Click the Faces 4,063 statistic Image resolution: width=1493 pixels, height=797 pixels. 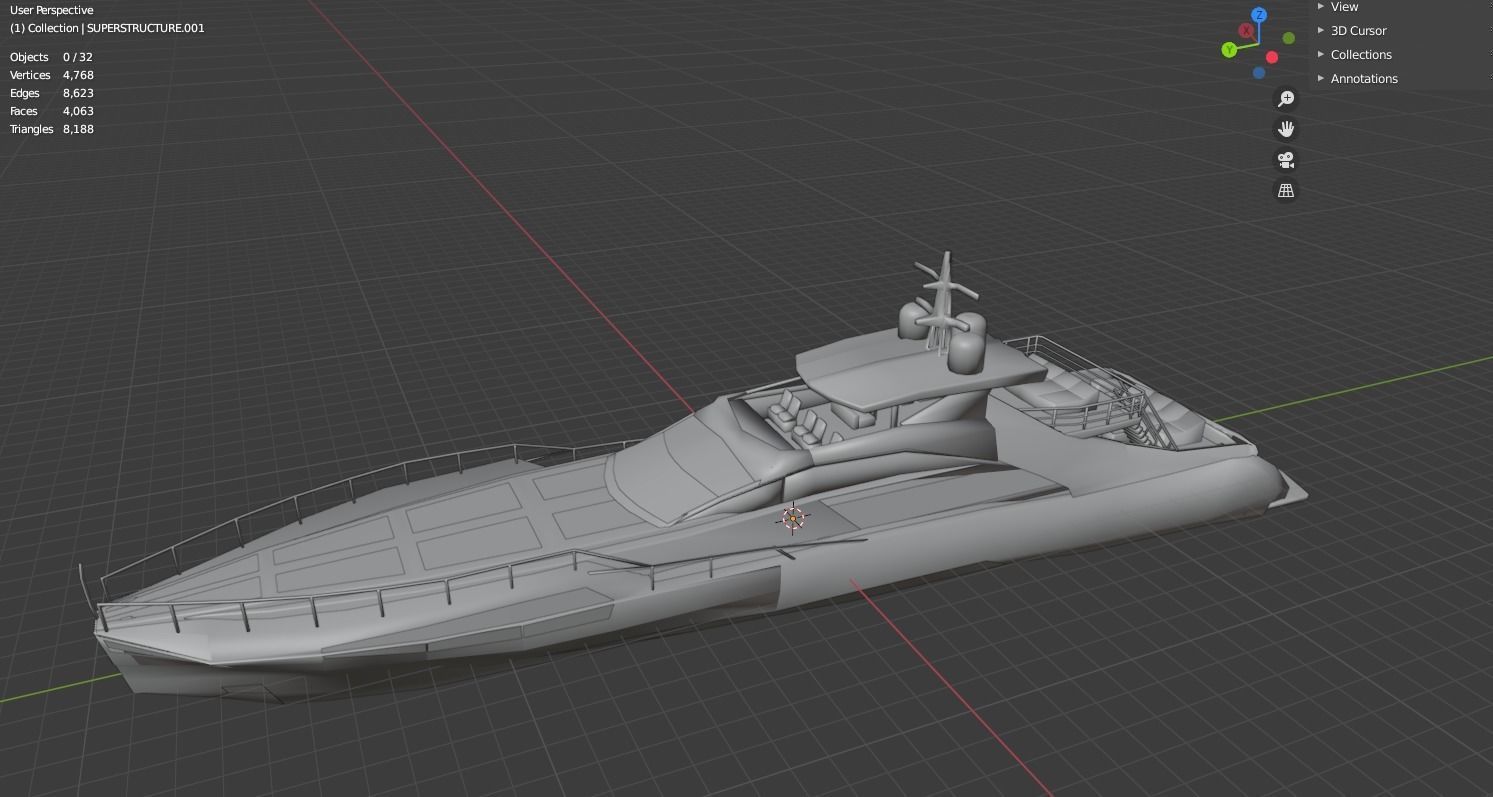(x=51, y=111)
